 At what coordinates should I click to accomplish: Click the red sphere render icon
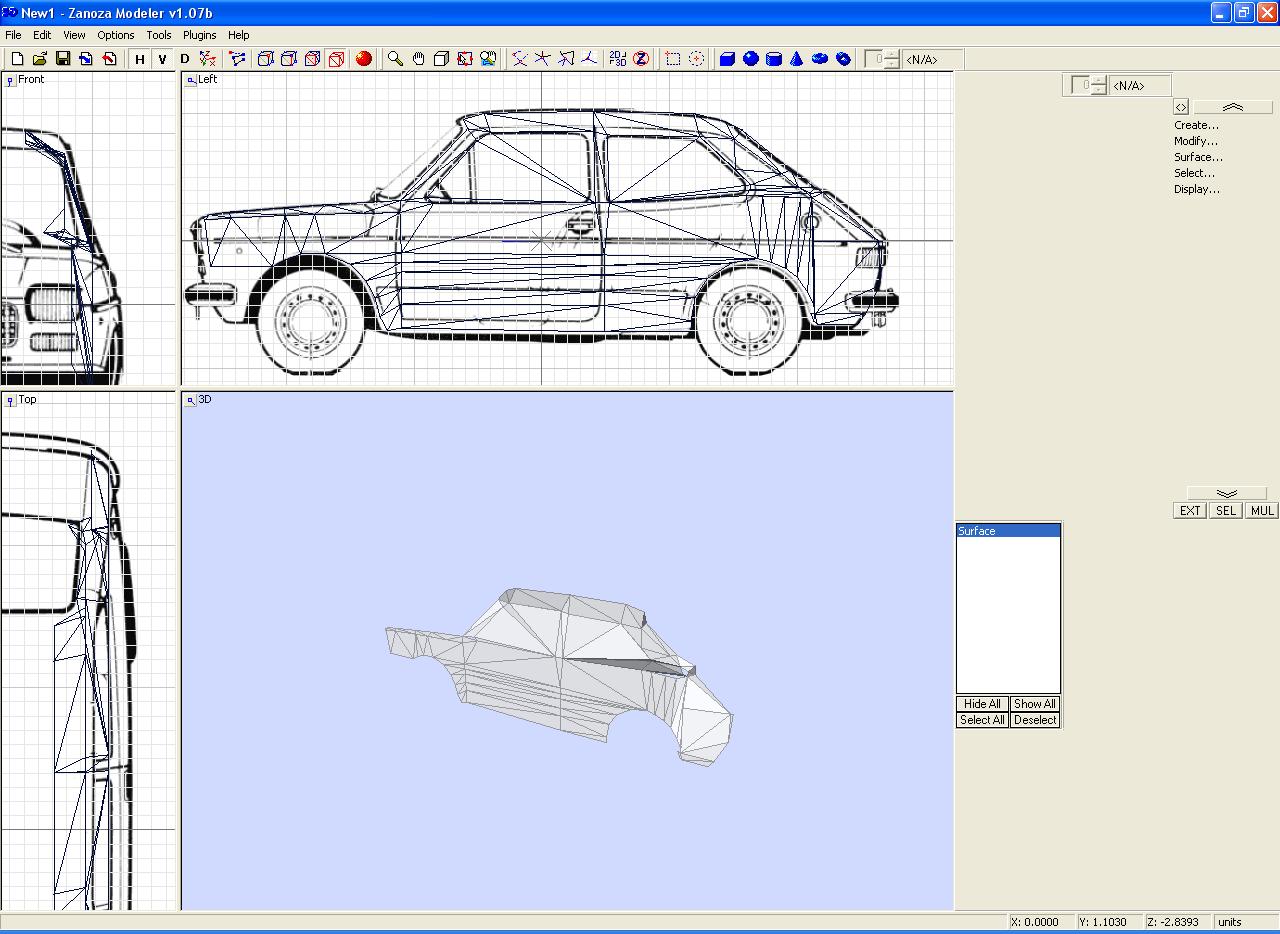click(x=364, y=59)
